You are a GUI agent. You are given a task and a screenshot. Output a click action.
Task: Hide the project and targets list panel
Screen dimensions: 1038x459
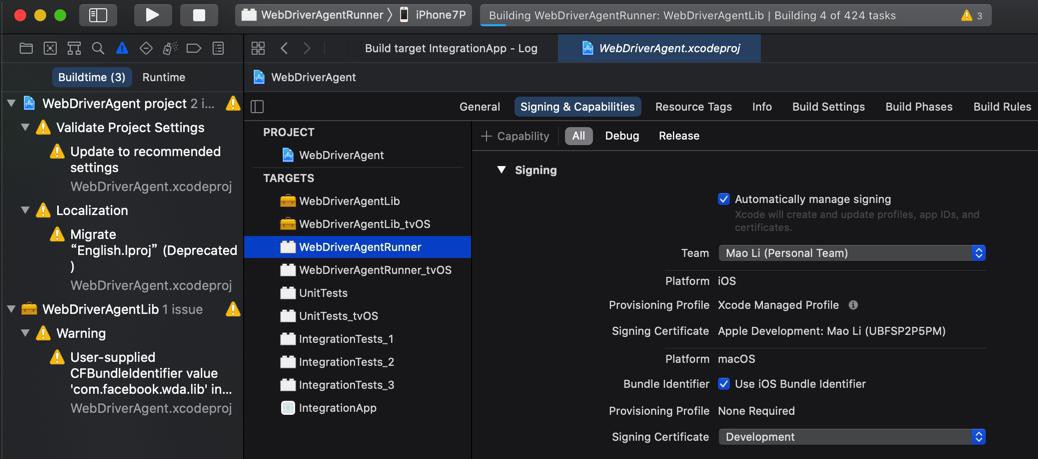click(x=258, y=107)
